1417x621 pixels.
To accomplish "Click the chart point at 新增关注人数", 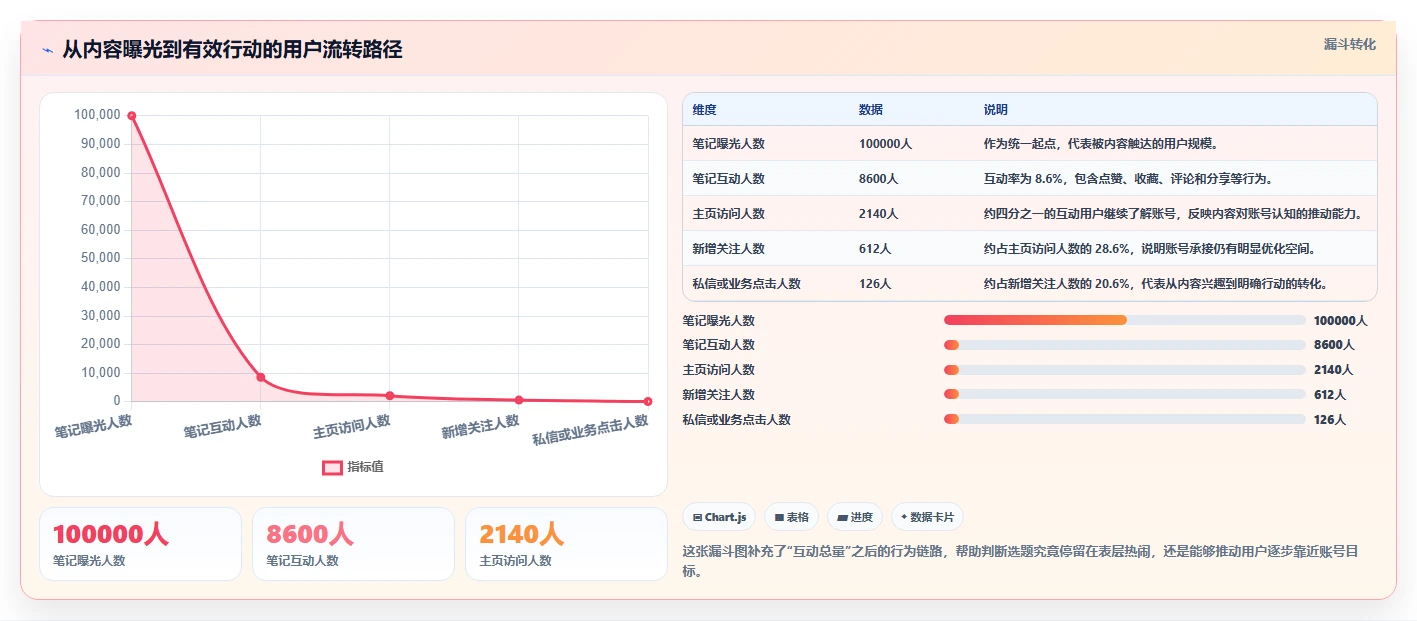I will [519, 400].
